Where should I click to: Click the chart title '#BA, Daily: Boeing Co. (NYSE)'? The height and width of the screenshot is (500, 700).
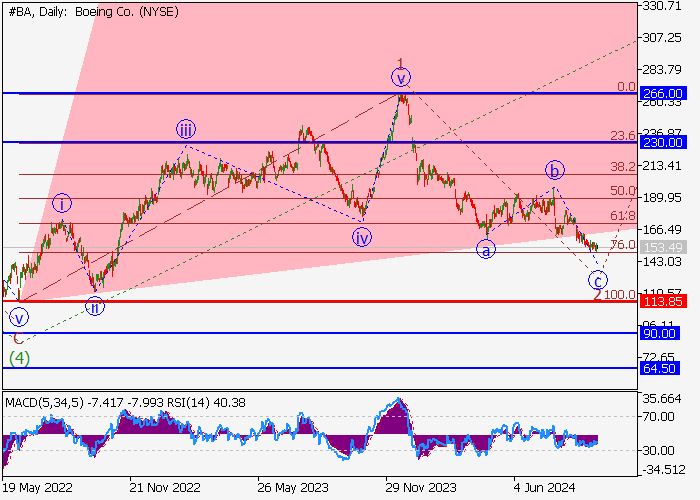[93, 12]
